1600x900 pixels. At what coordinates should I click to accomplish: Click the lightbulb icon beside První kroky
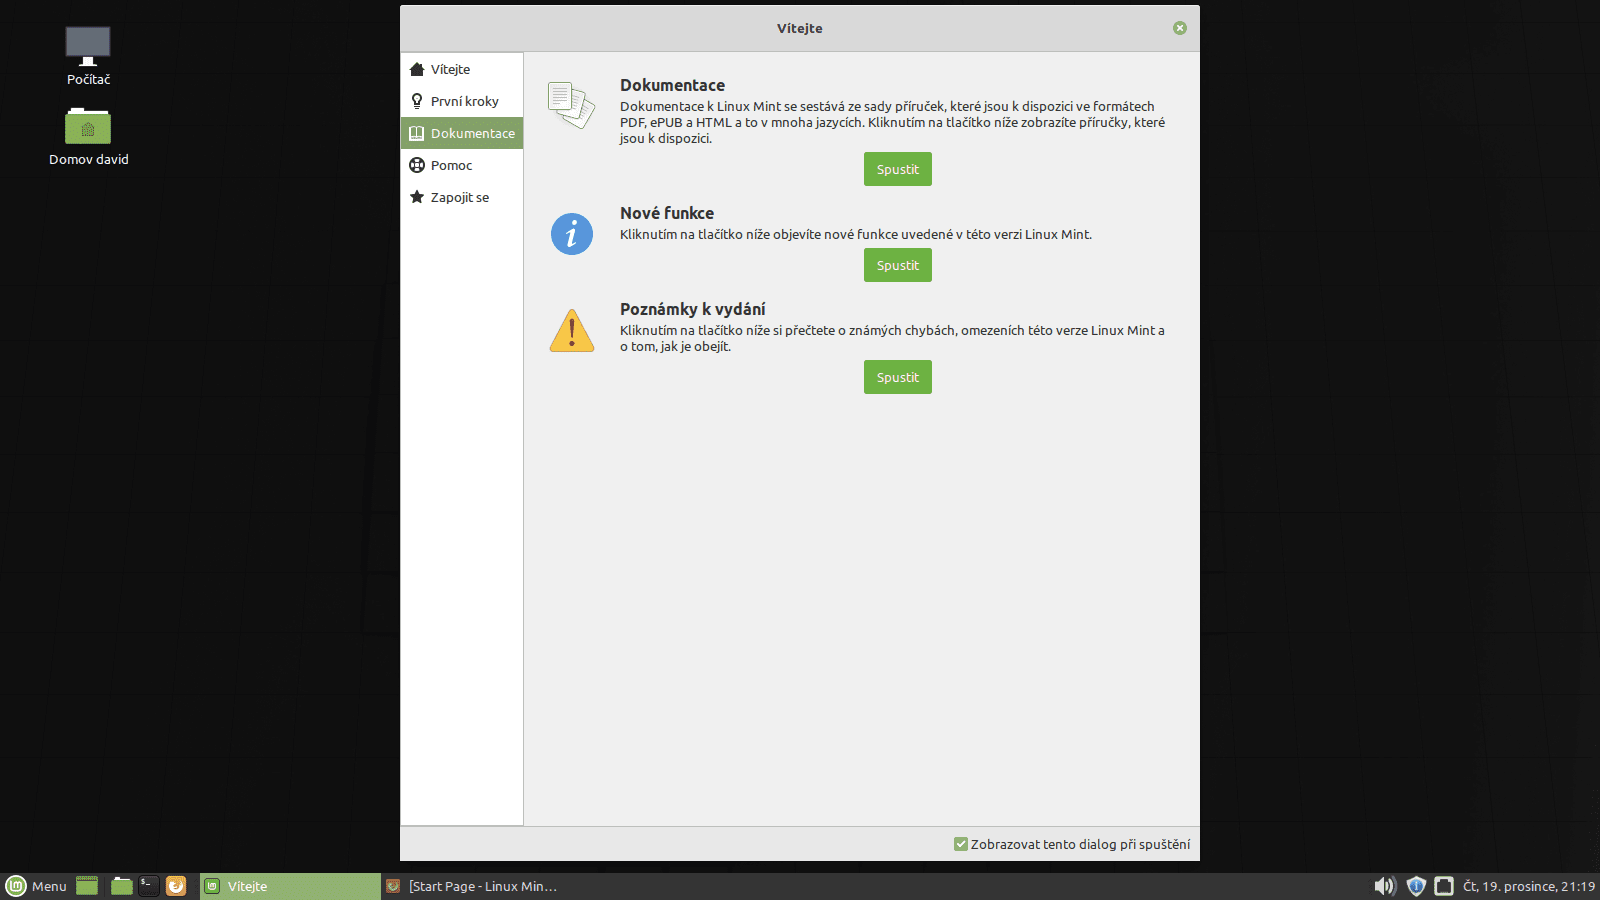pos(417,100)
